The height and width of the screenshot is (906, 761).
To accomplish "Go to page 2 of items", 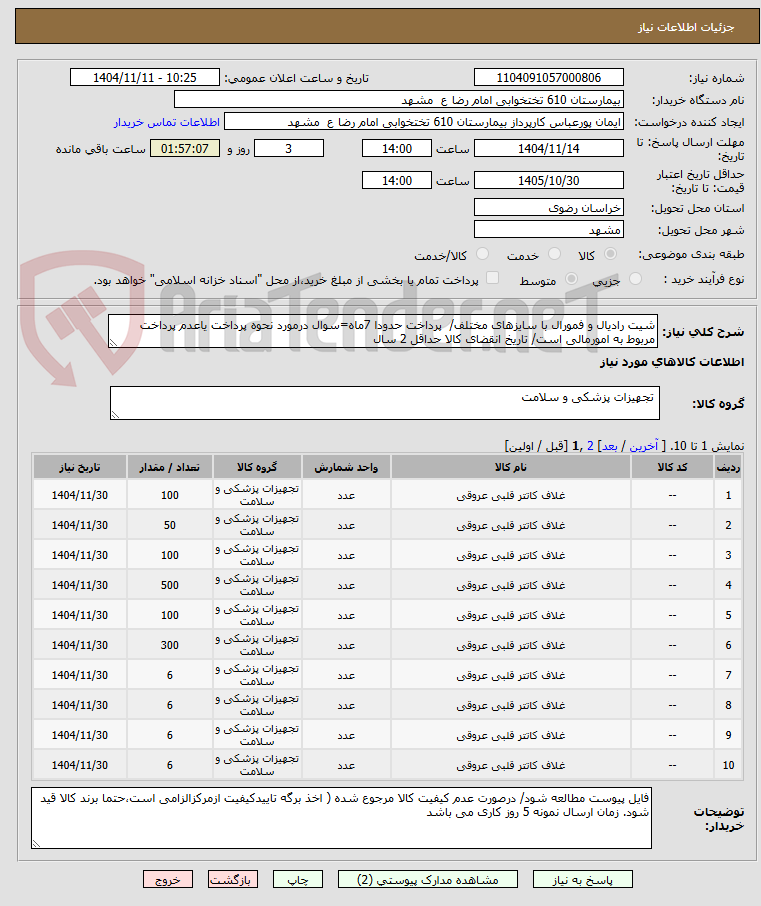I will click(590, 446).
